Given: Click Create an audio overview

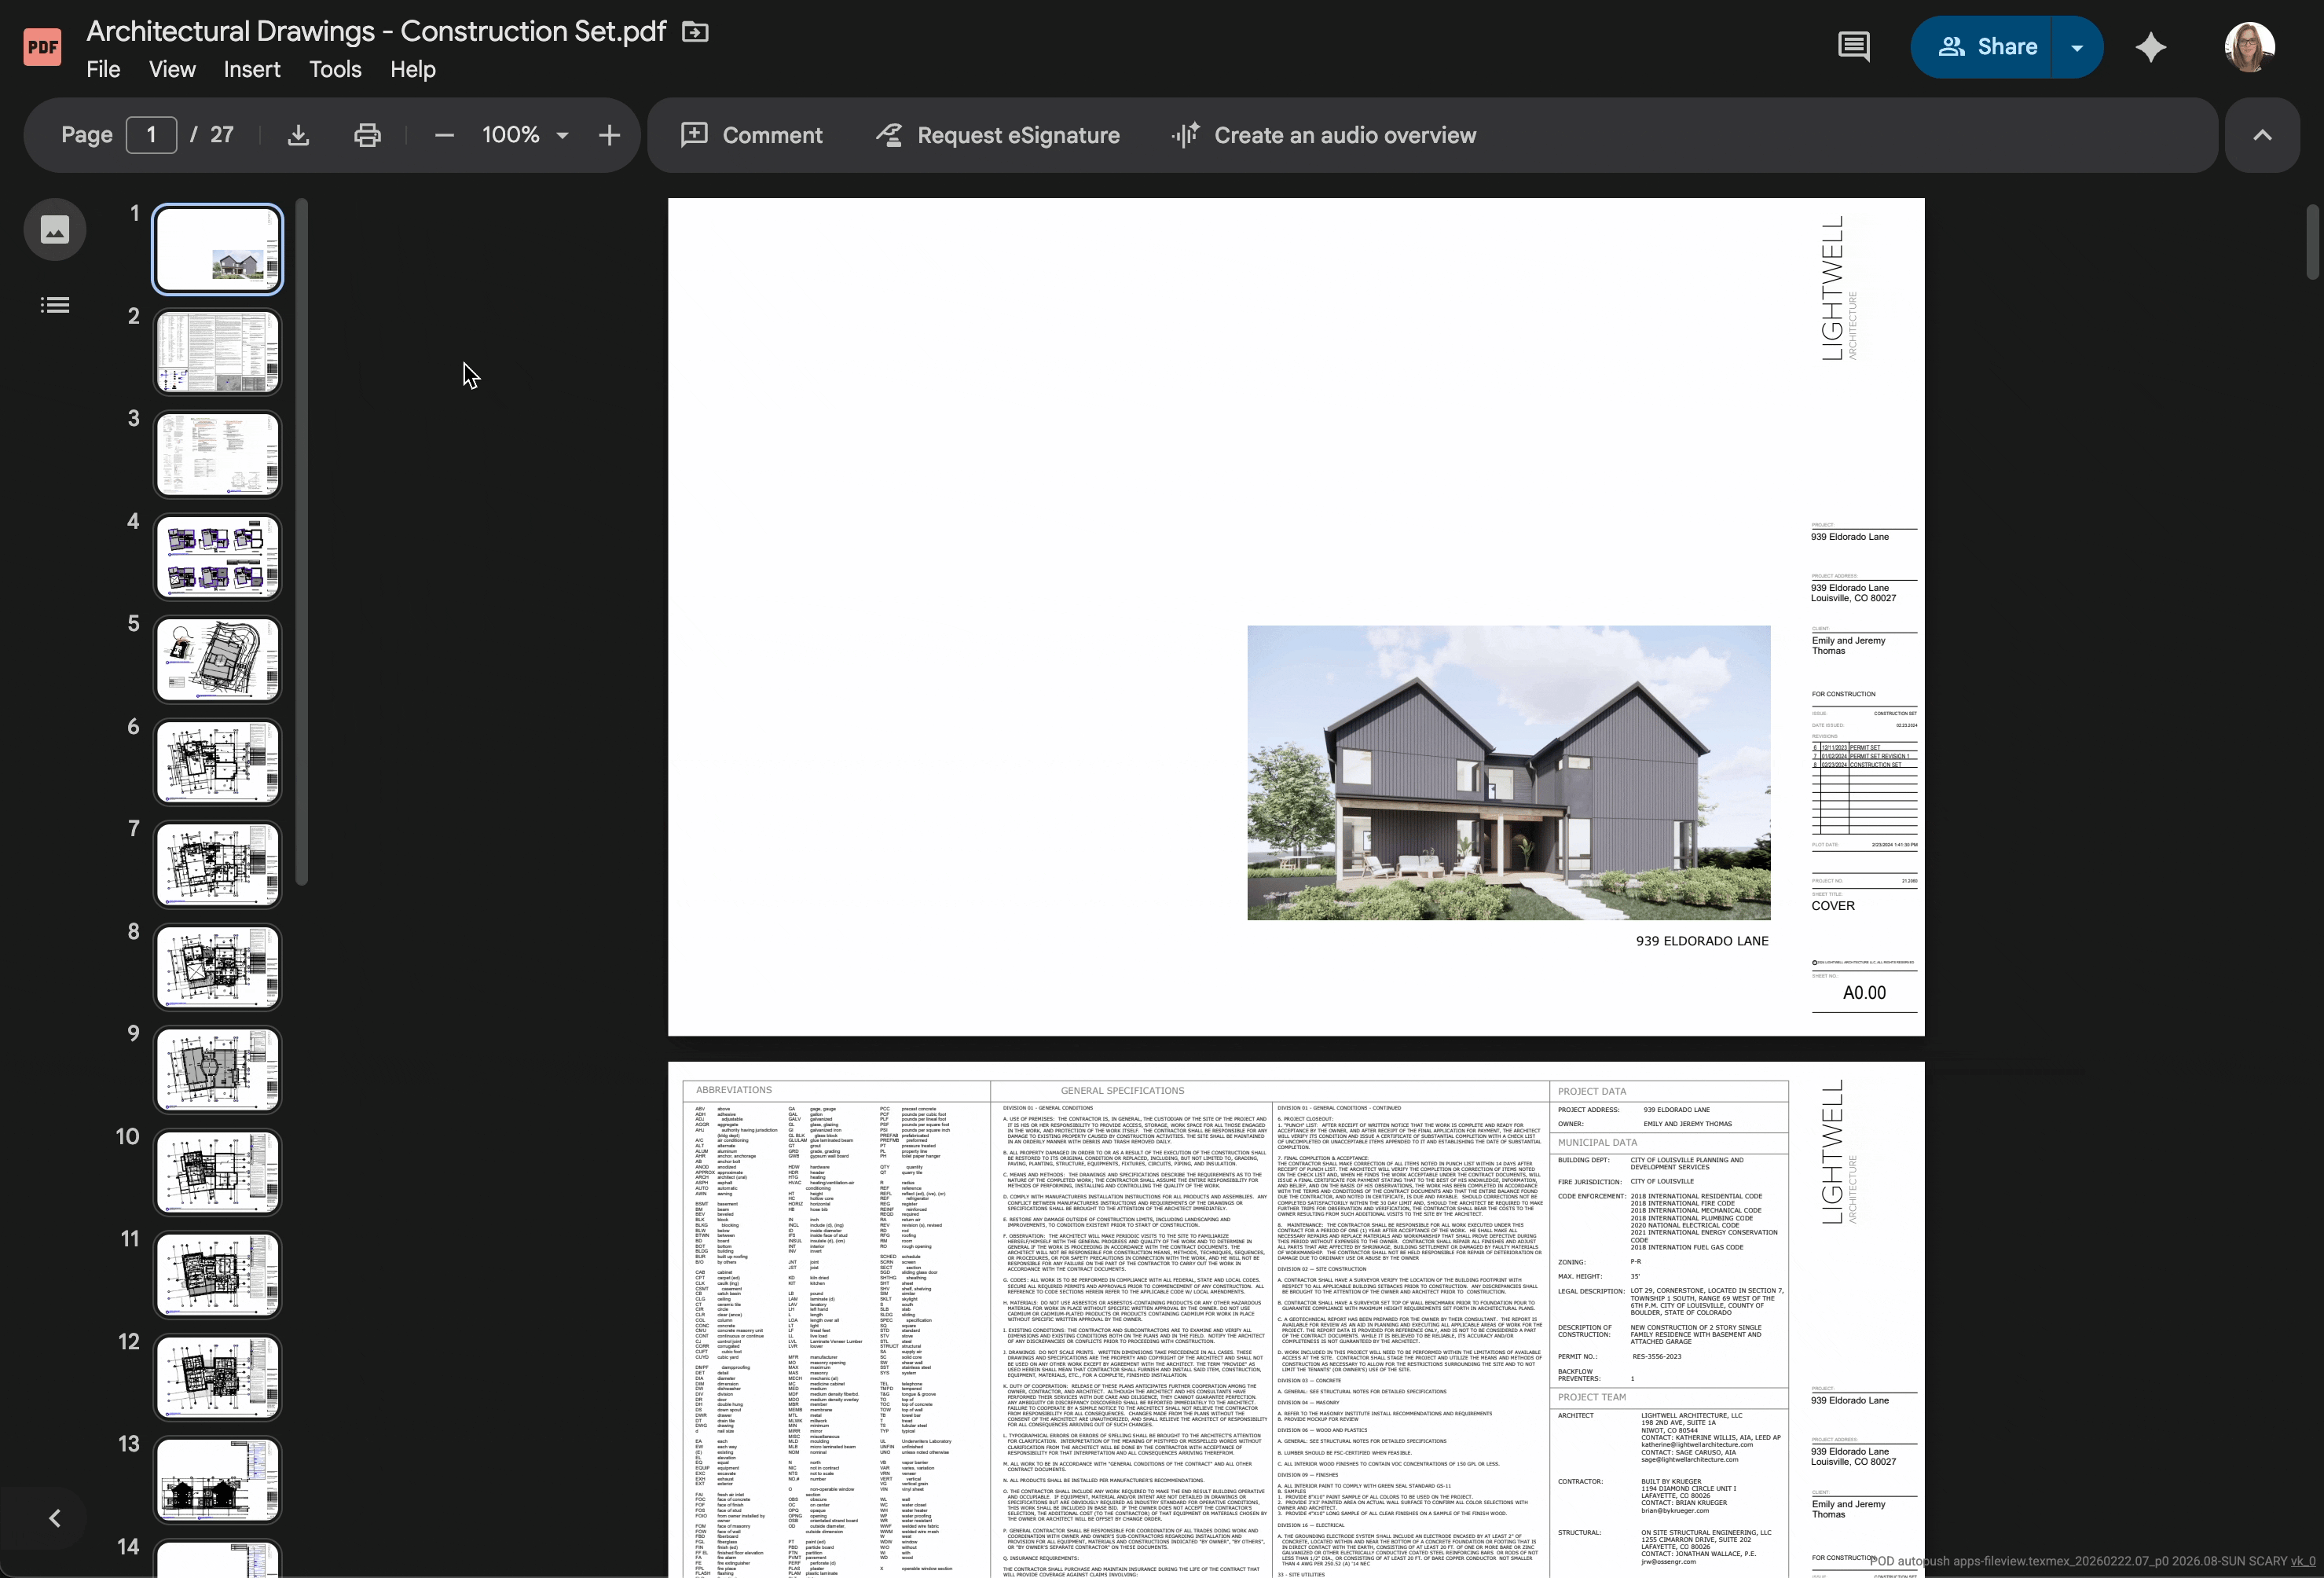Looking at the screenshot, I should [x=1325, y=135].
